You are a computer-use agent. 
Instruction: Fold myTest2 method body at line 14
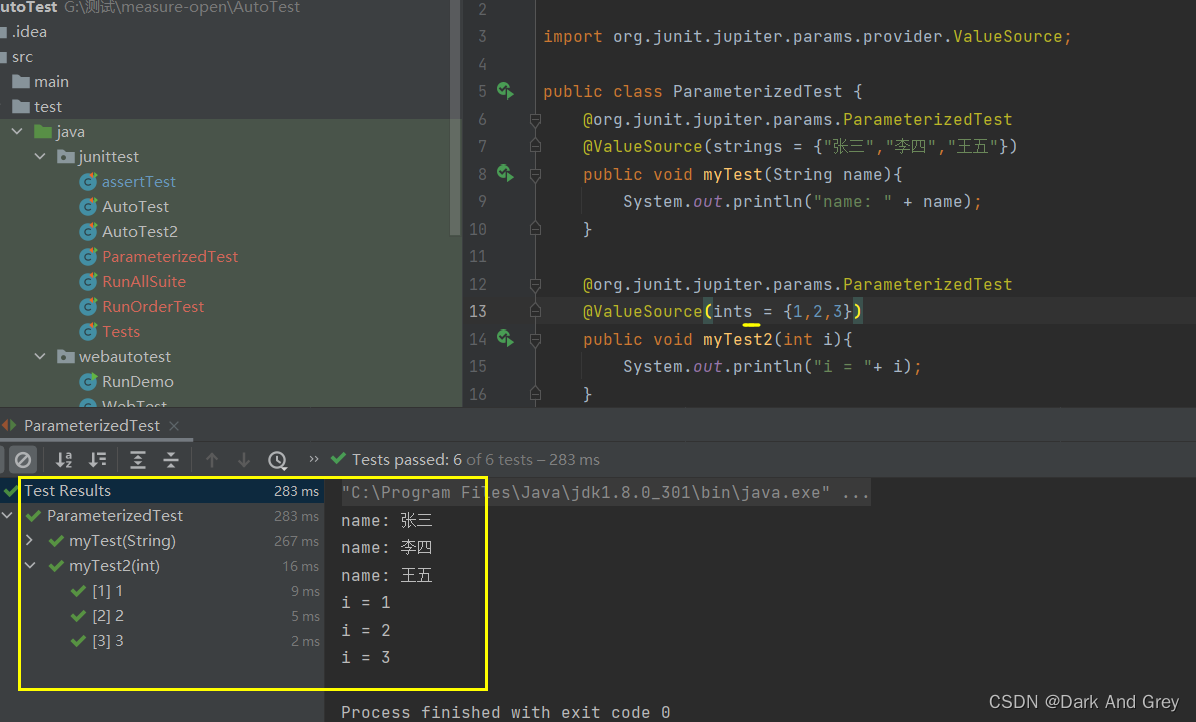535,339
